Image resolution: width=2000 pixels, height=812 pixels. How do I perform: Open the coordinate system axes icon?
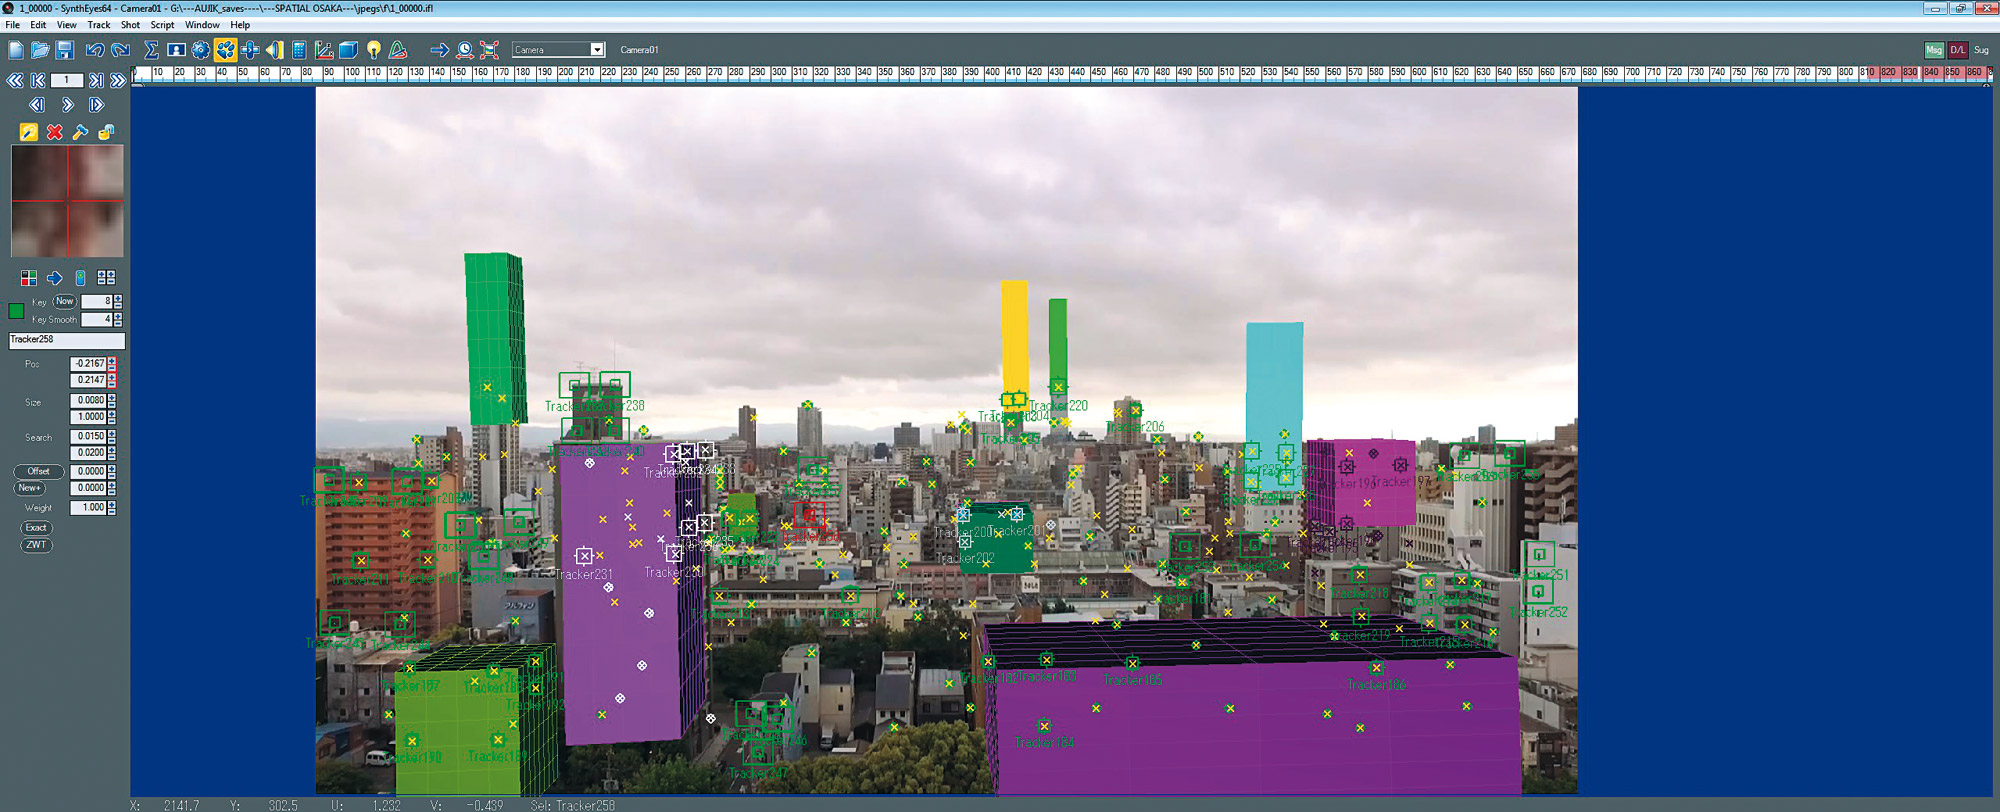coord(323,50)
